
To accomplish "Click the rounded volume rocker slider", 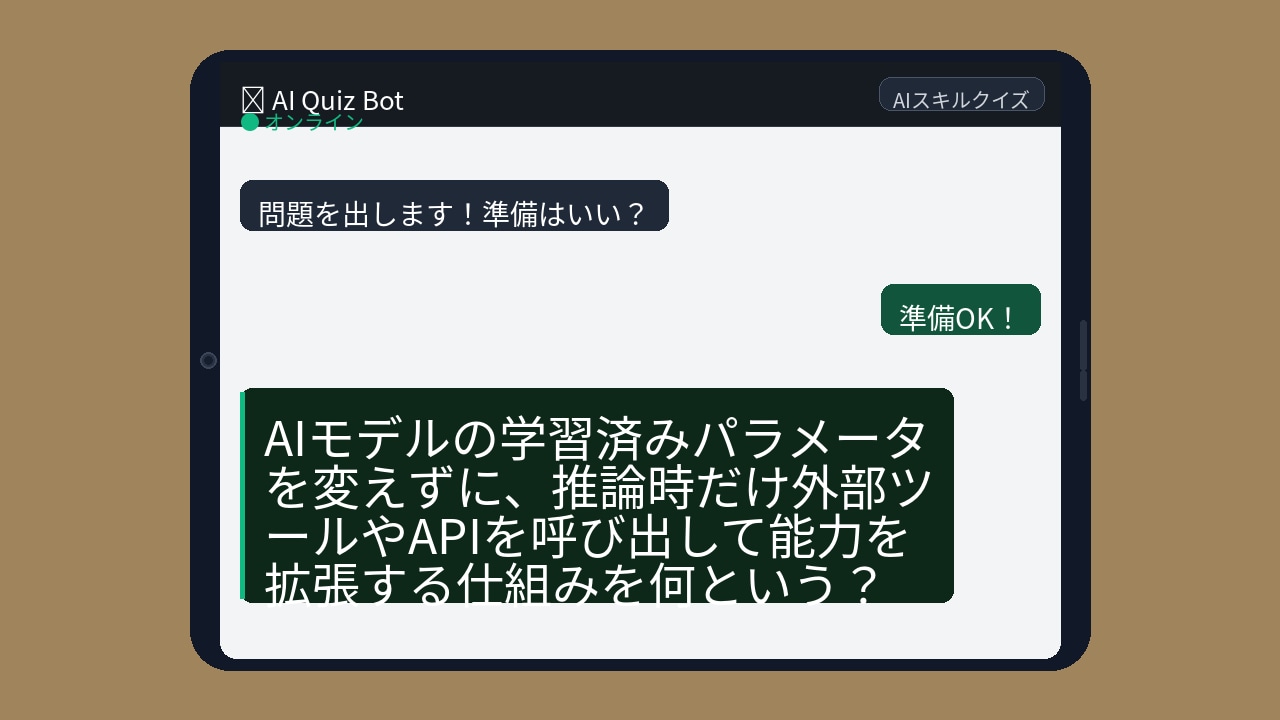I will point(1082,360).
